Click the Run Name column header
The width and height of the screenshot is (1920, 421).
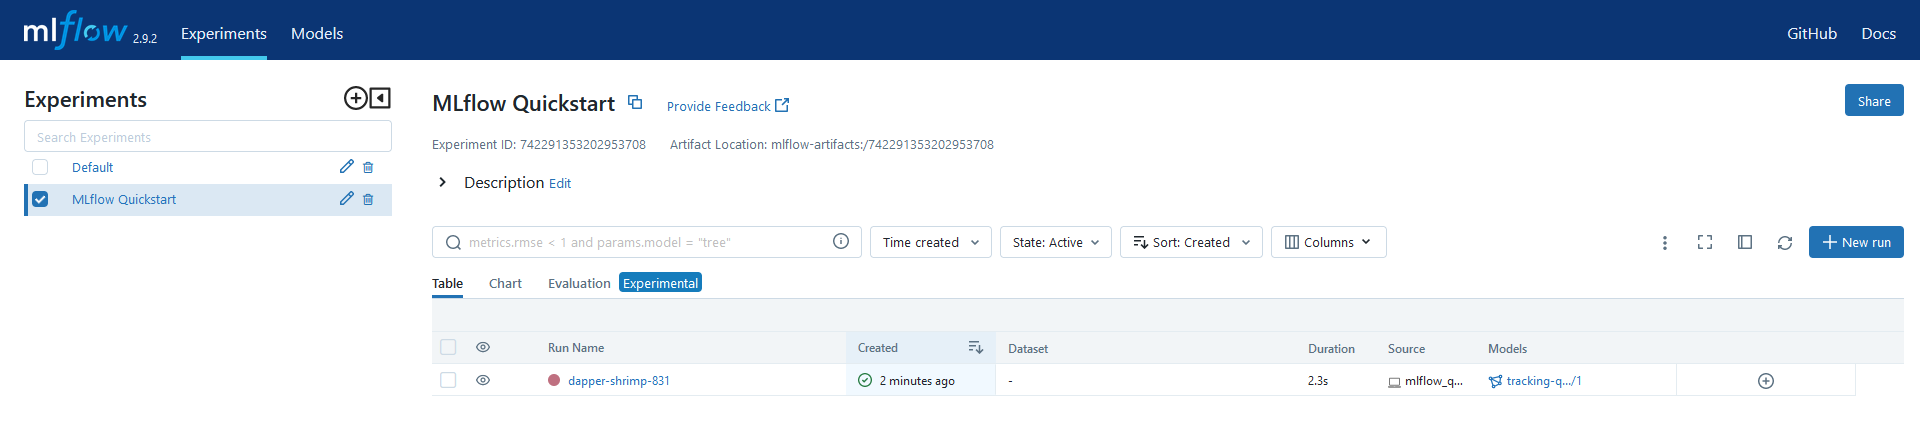click(576, 348)
